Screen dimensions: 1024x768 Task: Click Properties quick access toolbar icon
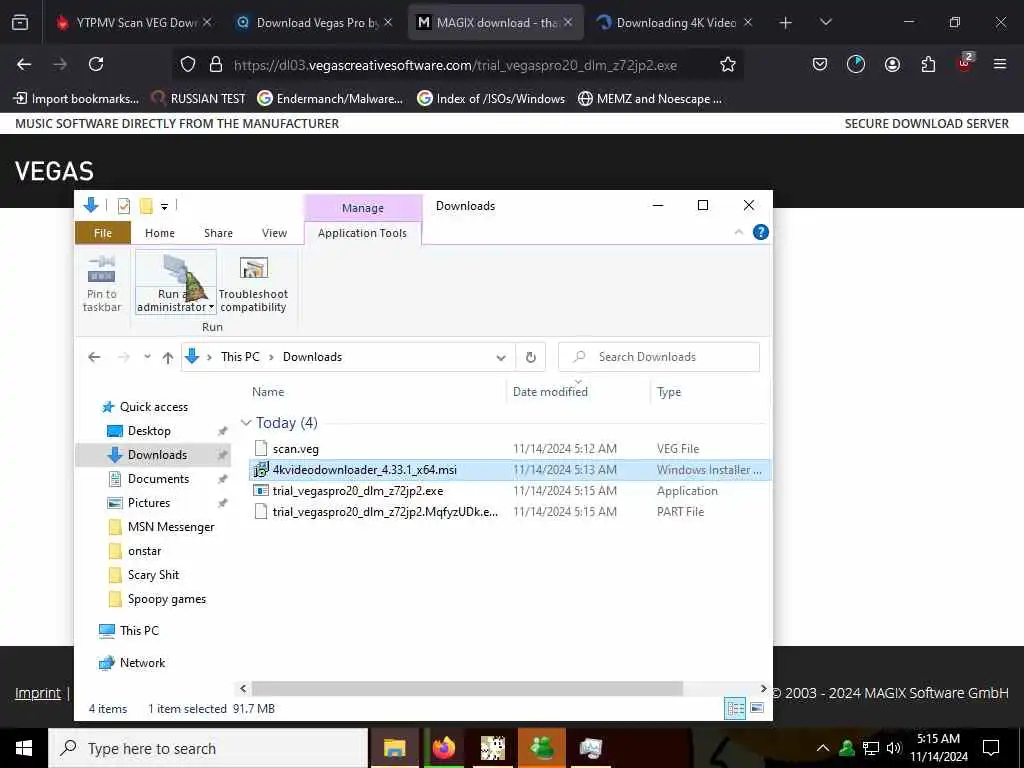[x=123, y=206]
